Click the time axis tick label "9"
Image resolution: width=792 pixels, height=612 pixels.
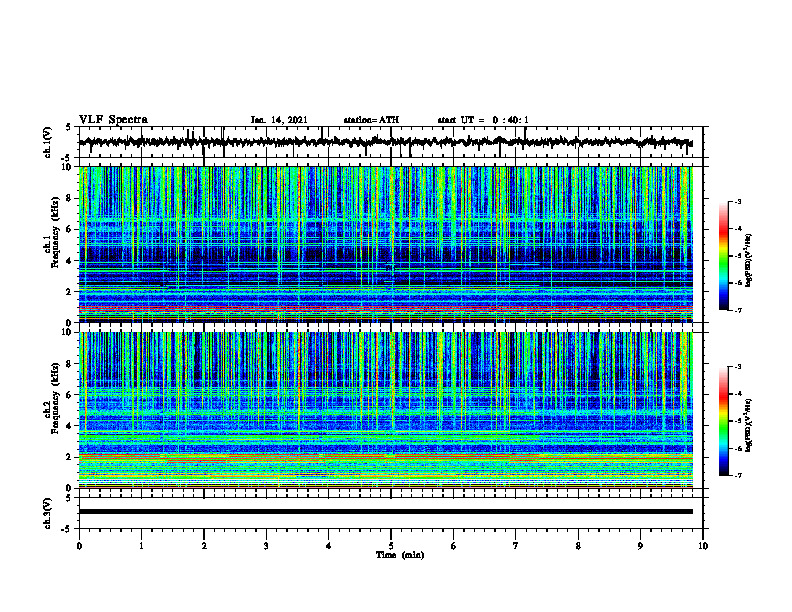pos(640,546)
